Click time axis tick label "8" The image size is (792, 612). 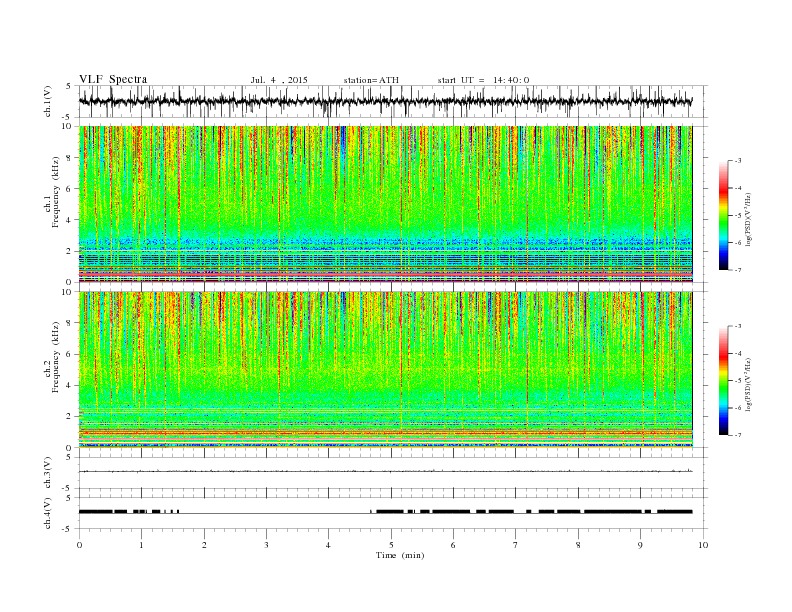[578, 545]
